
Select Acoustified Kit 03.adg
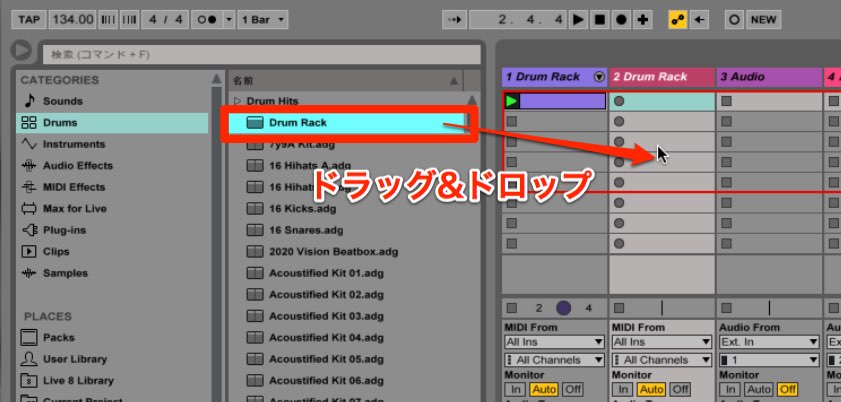coord(326,316)
